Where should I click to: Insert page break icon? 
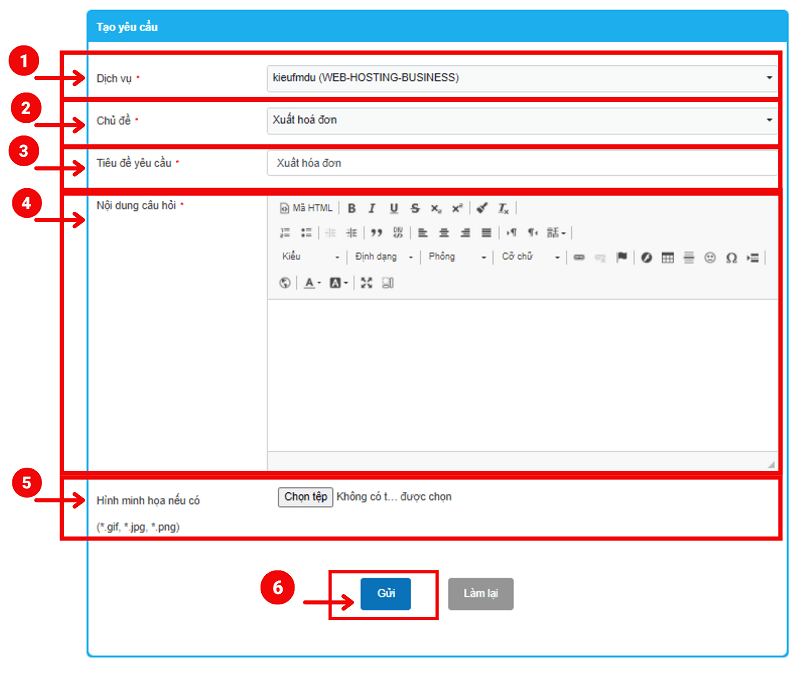pos(753,257)
